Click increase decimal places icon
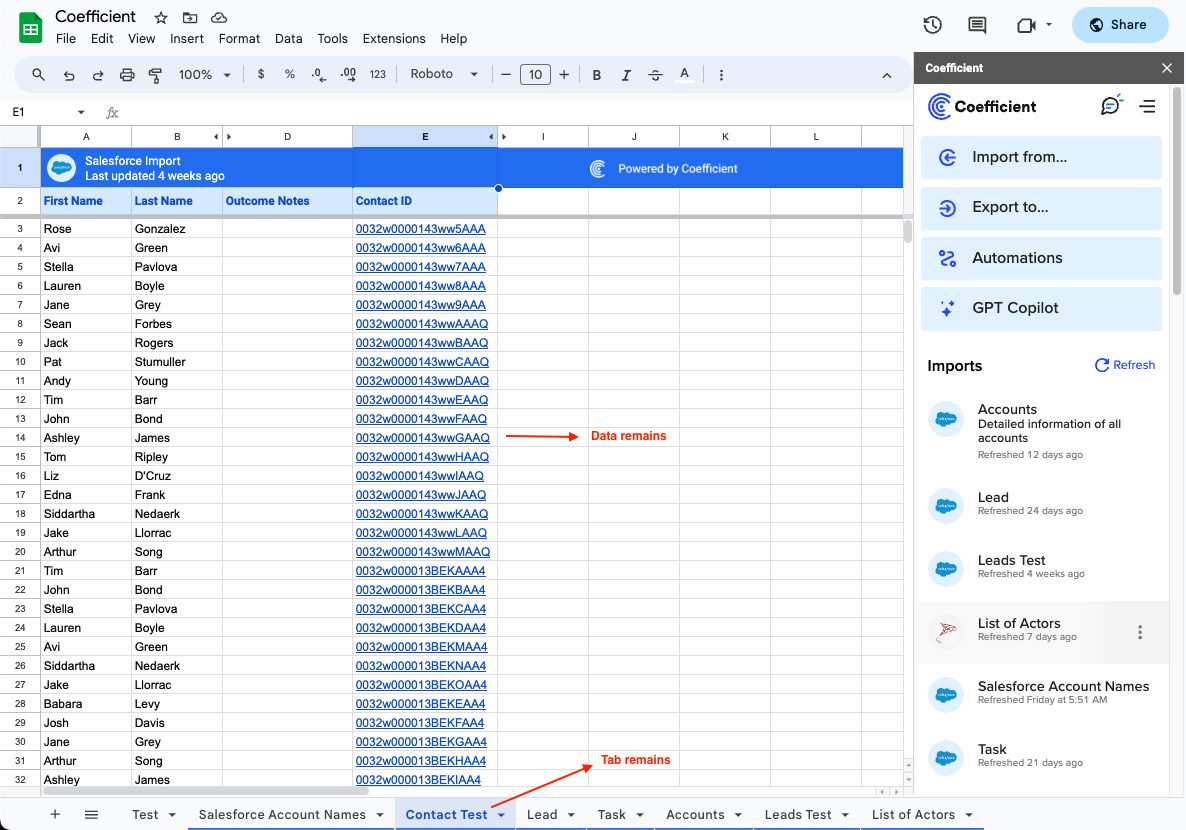 coord(348,74)
